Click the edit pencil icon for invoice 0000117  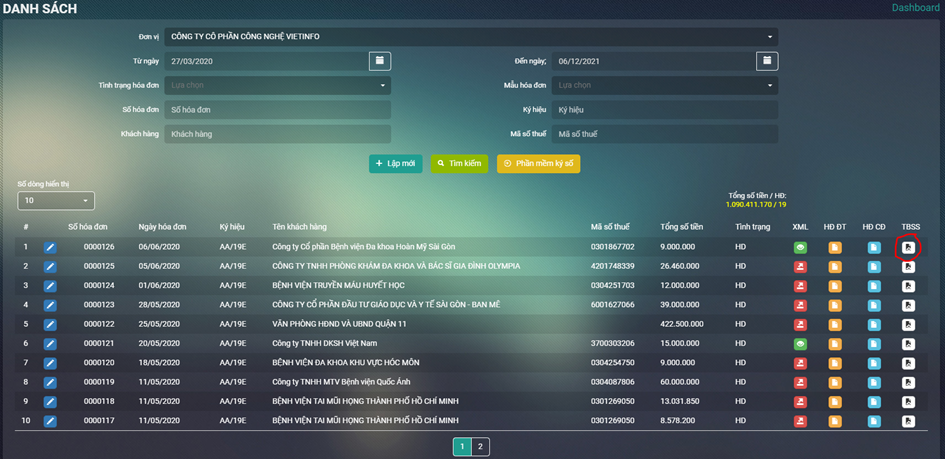50,421
